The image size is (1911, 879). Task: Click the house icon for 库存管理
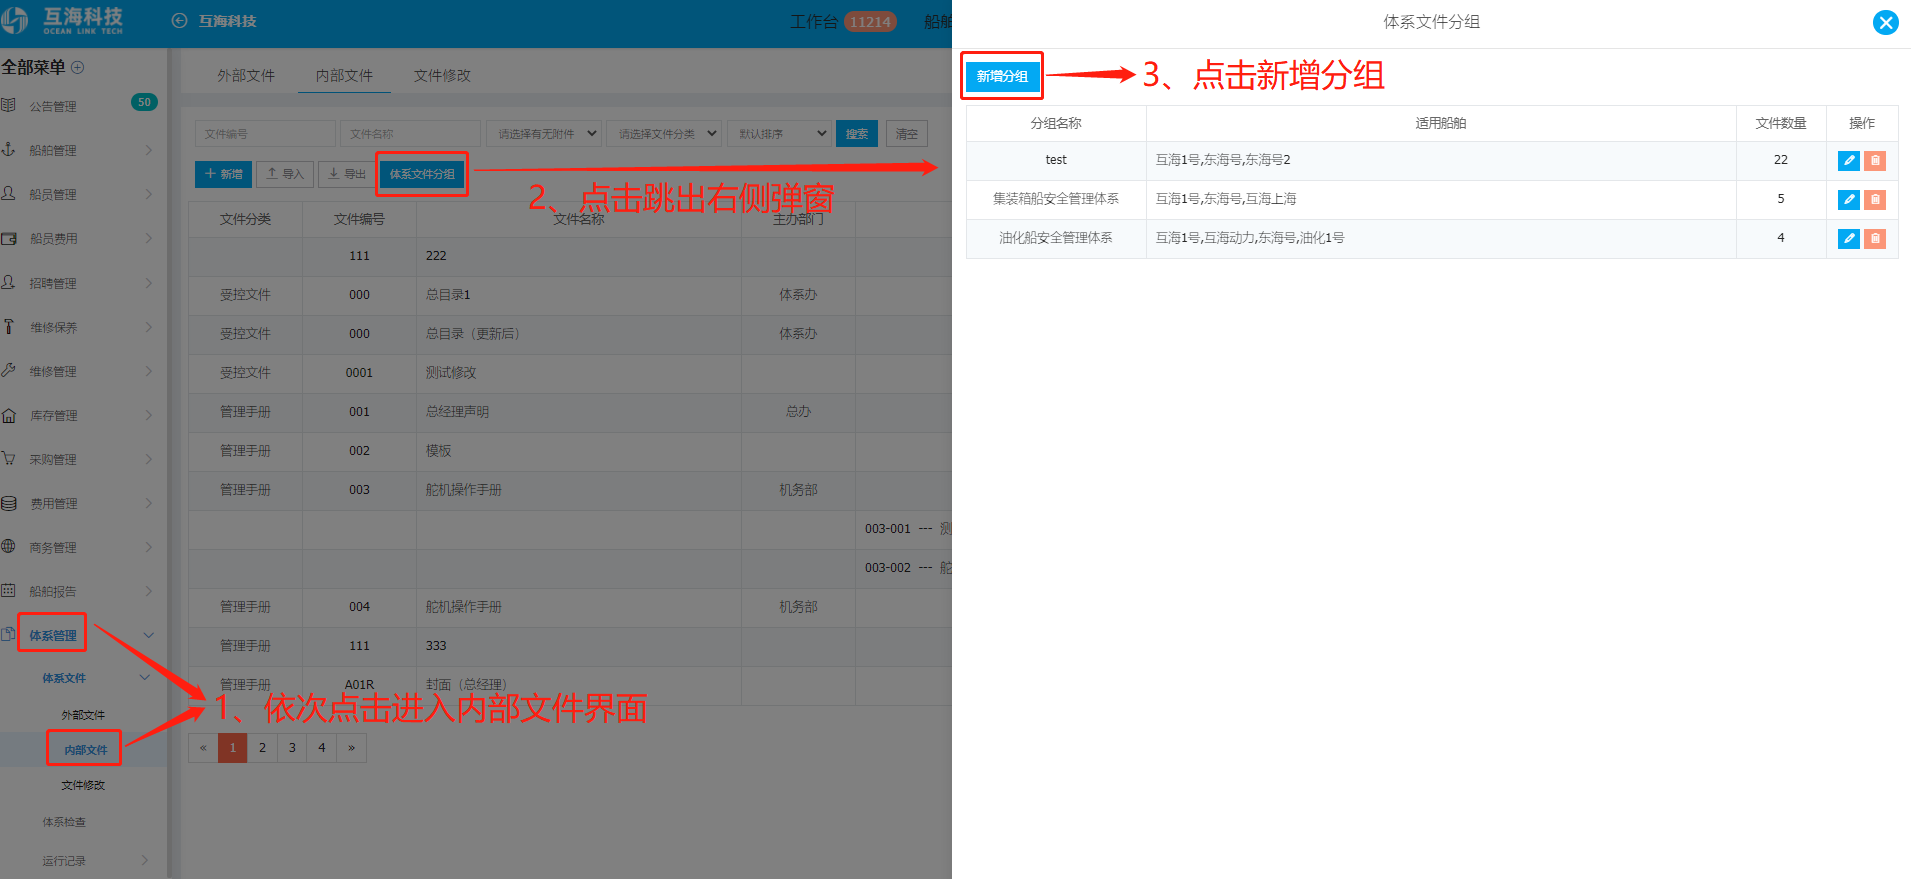(8, 415)
